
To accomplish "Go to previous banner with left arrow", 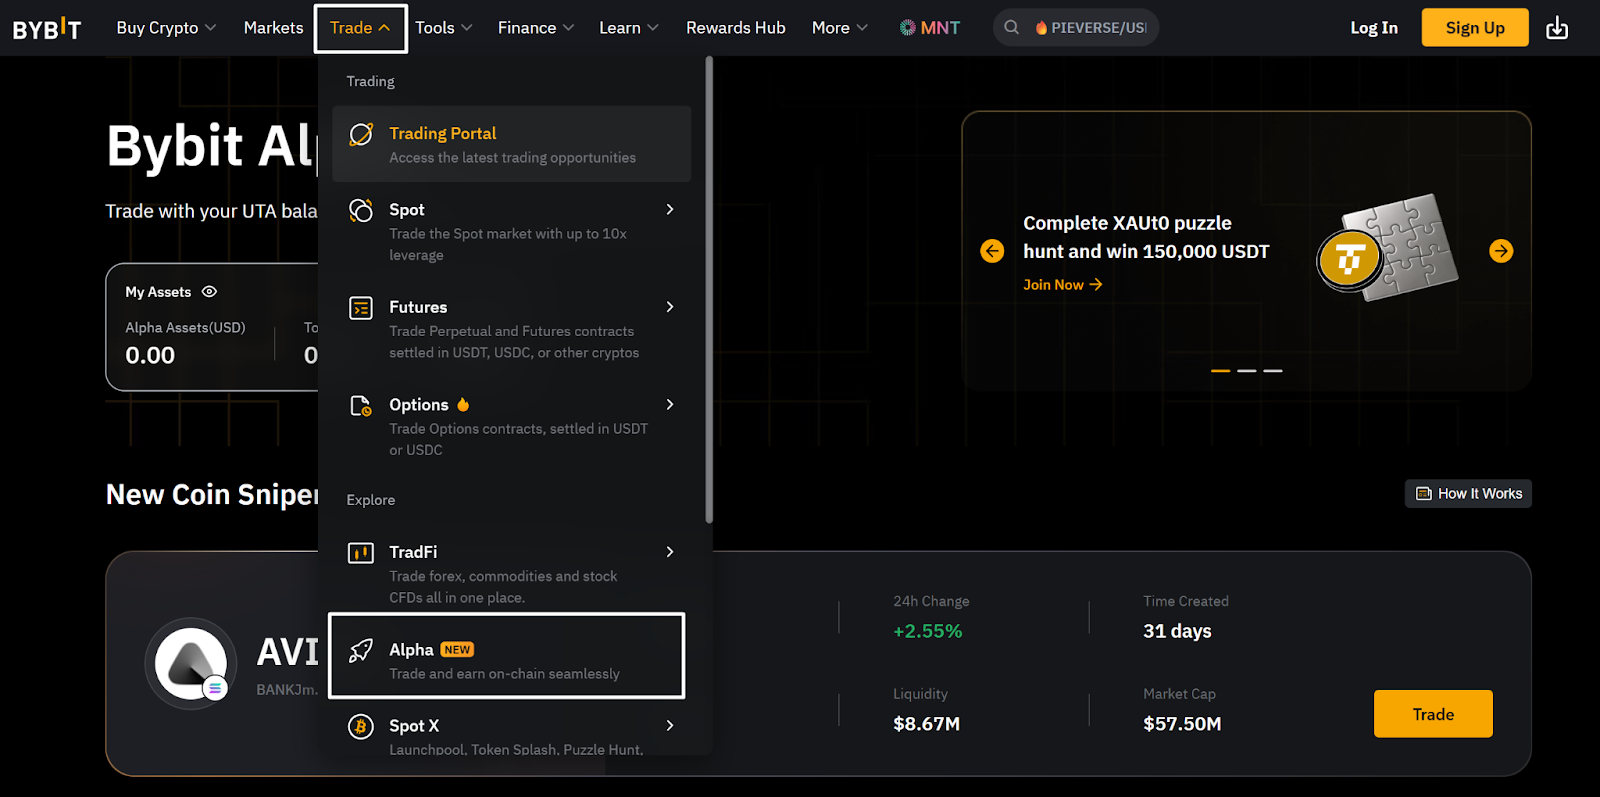I will tap(992, 251).
